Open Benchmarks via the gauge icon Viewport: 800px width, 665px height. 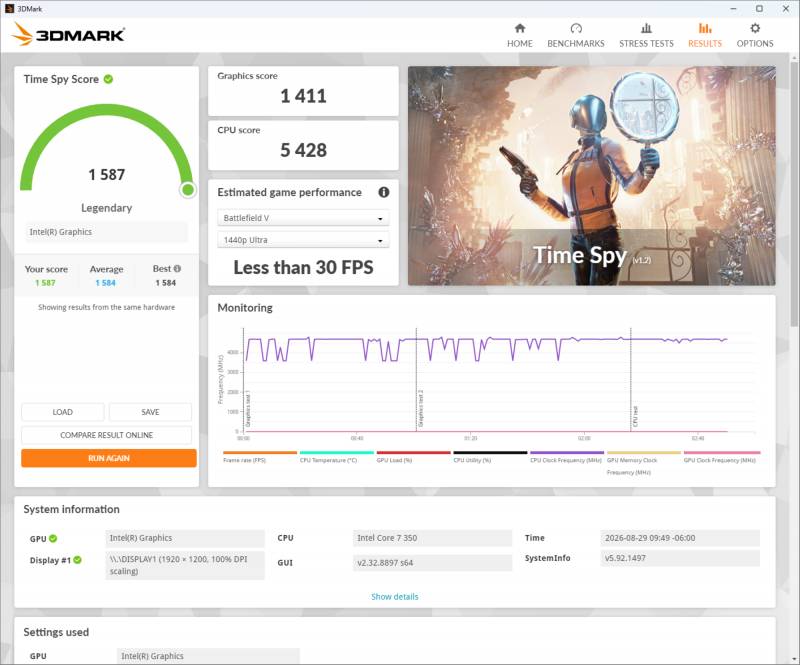tap(576, 28)
